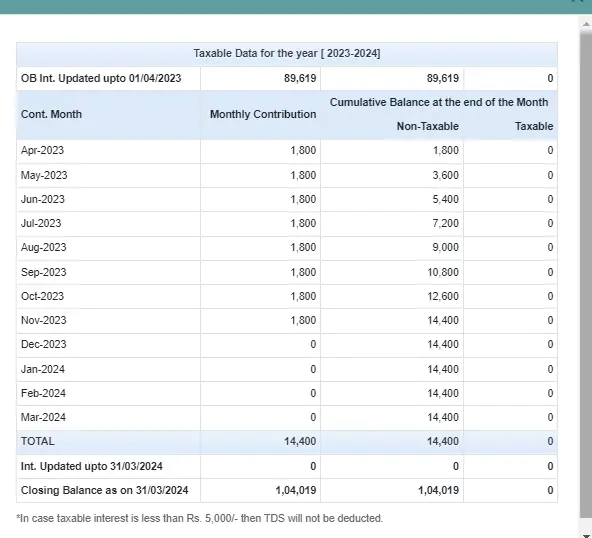Select the Jul-2023 row label
The image size is (592, 538).
[41, 223]
